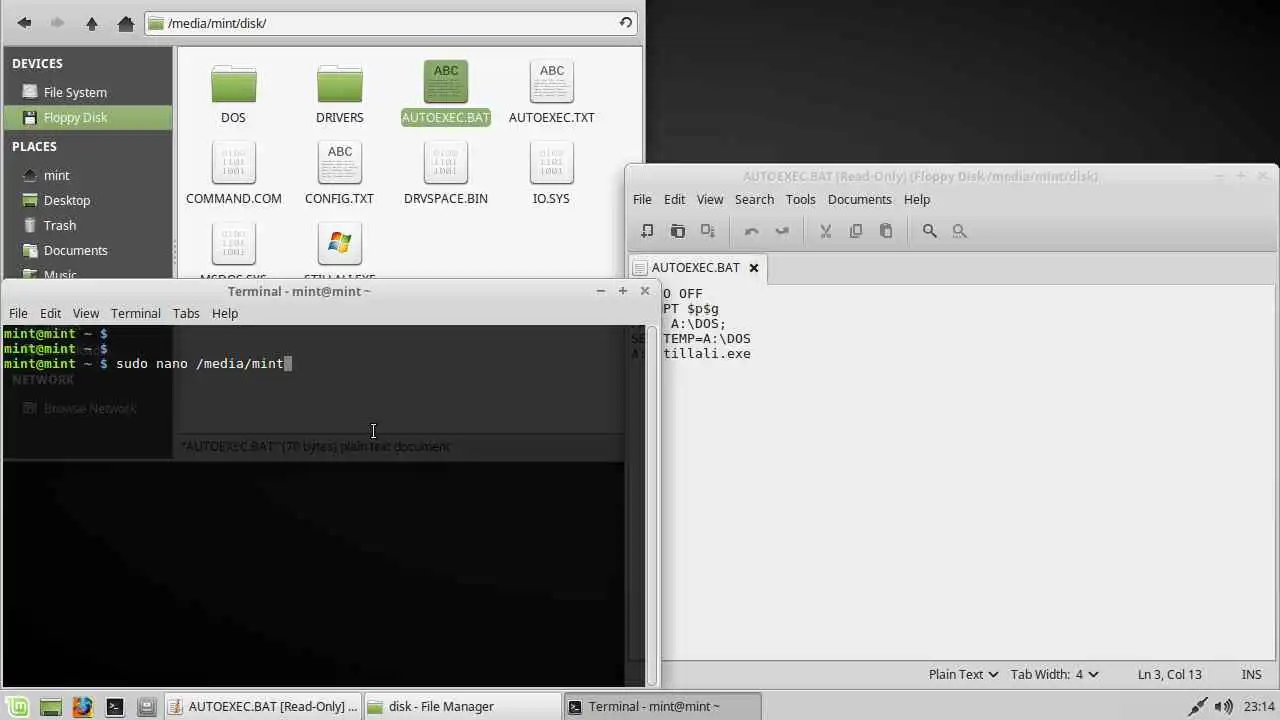Select the AUTOEXEC.BAT file icon
This screenshot has width=1280, height=720.
click(x=446, y=82)
